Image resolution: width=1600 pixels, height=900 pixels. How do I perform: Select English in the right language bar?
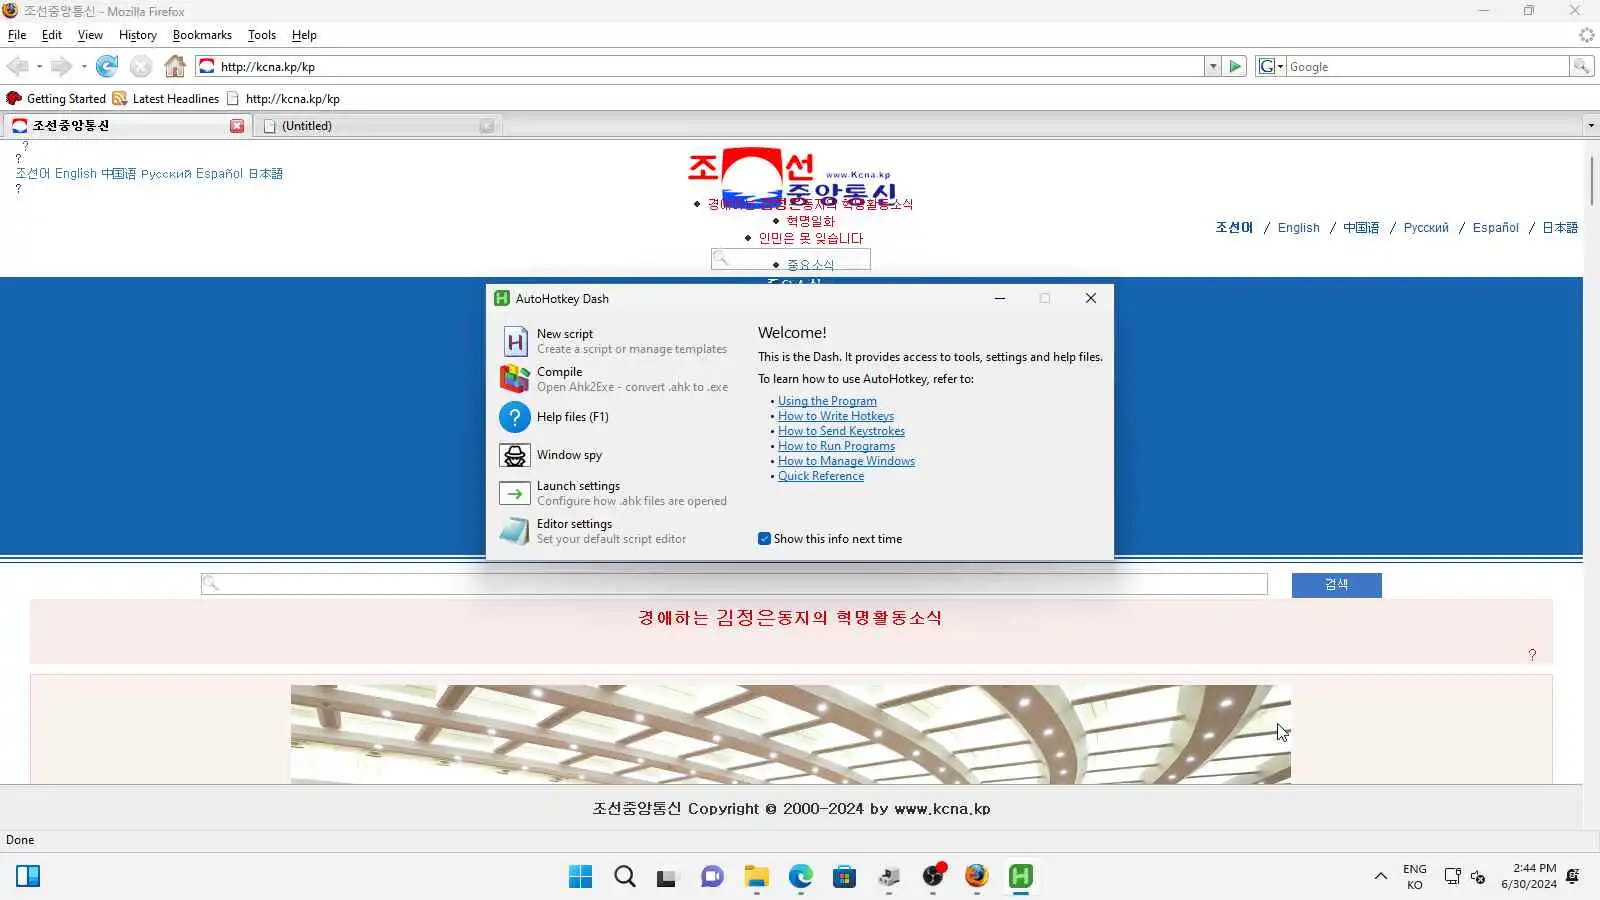[x=1298, y=228]
